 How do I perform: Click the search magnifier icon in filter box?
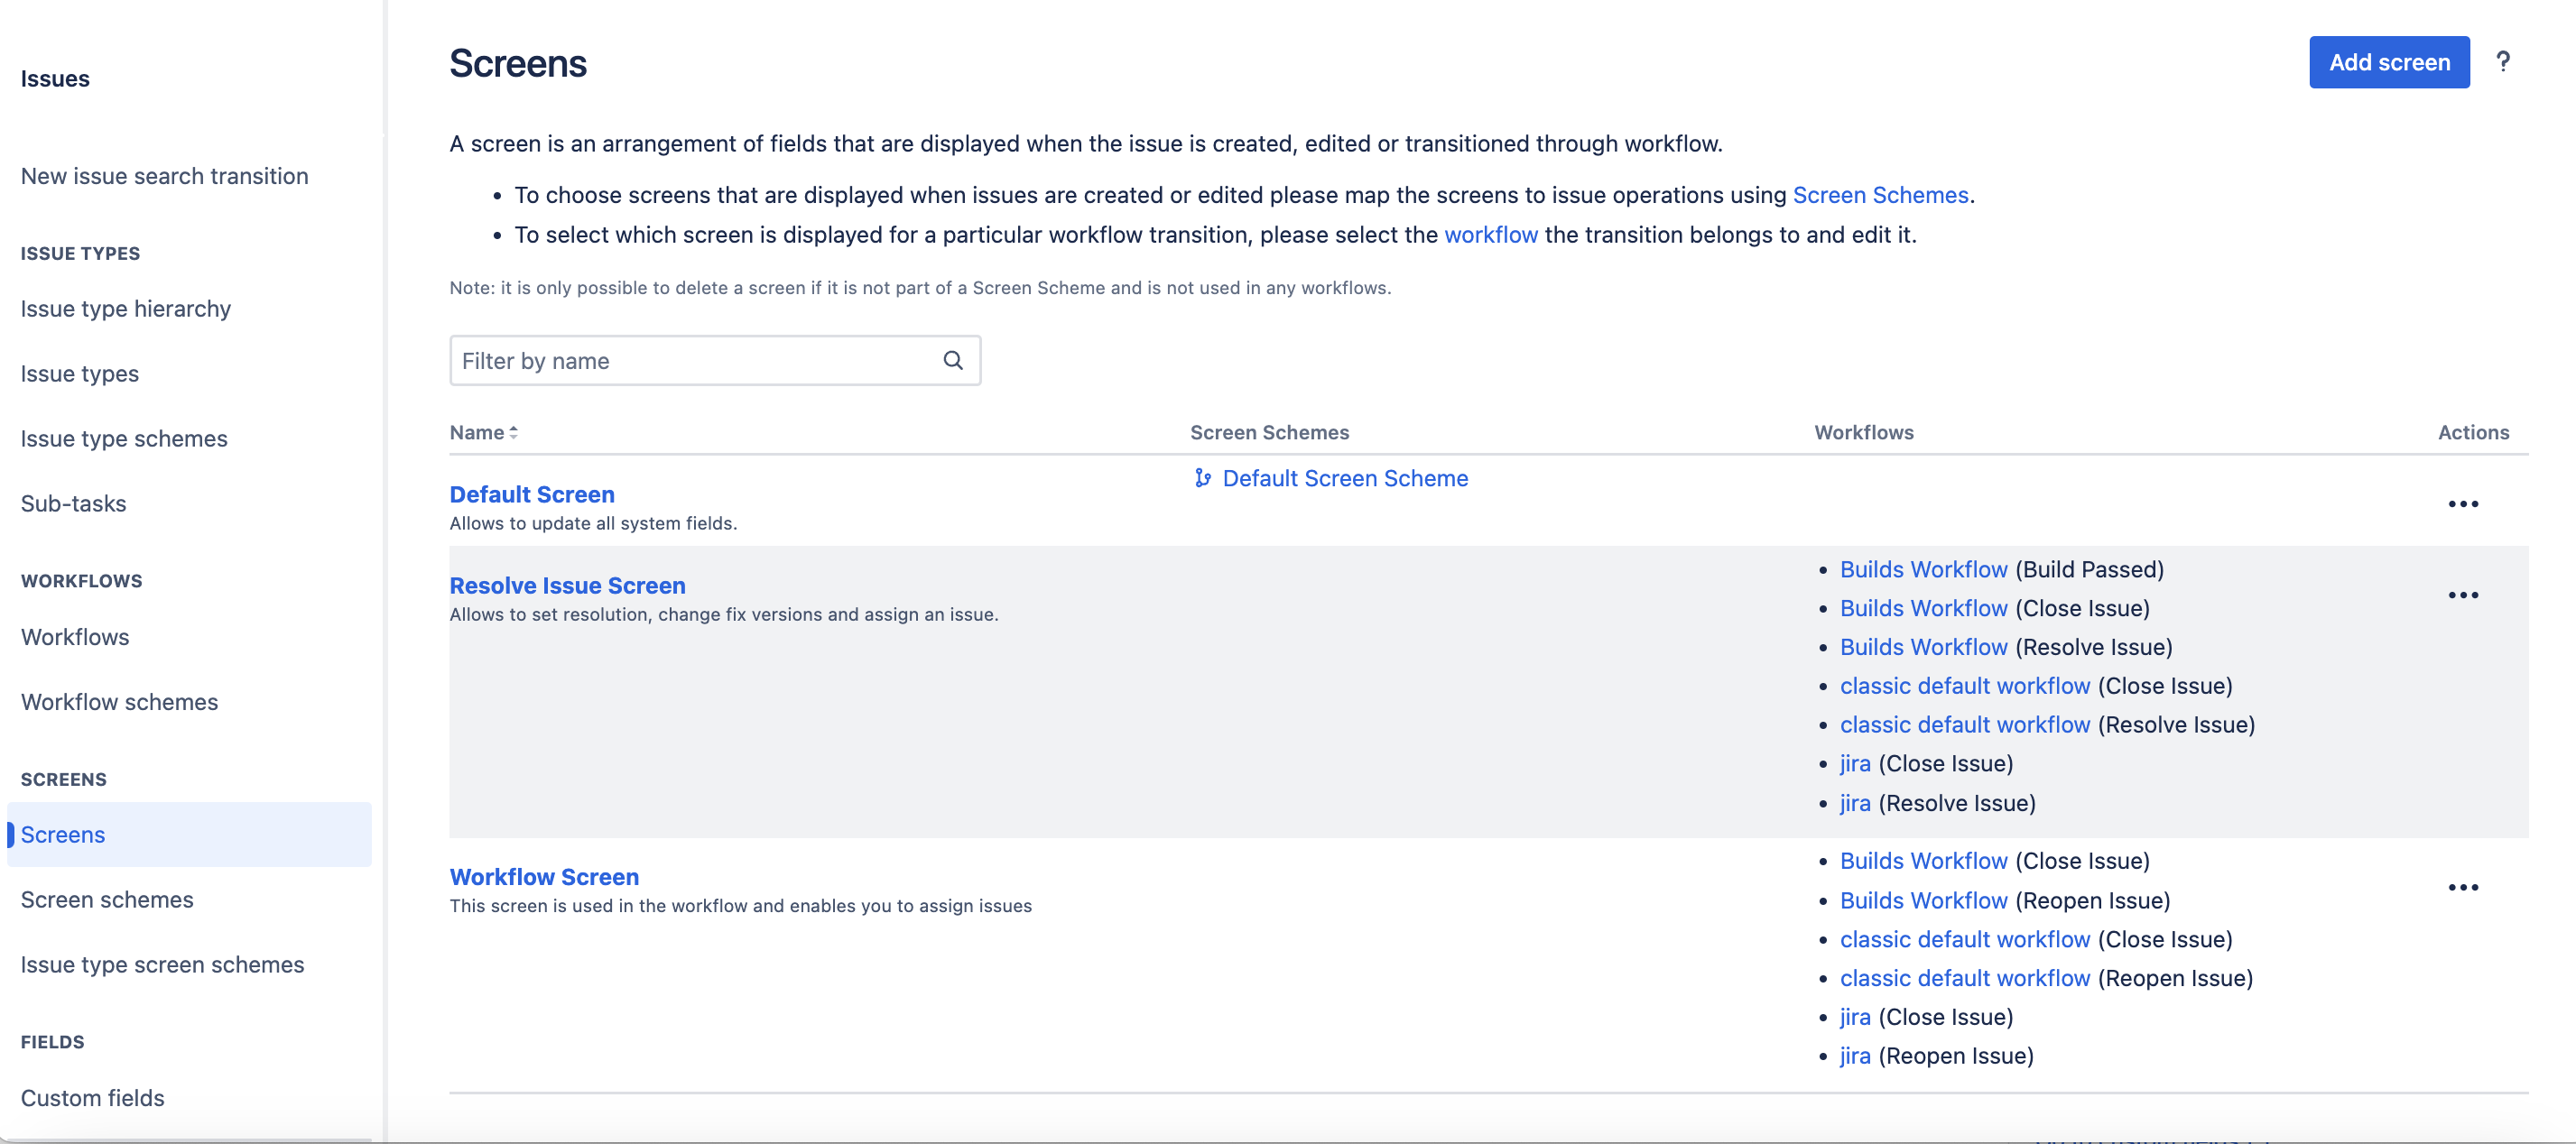pos(953,360)
